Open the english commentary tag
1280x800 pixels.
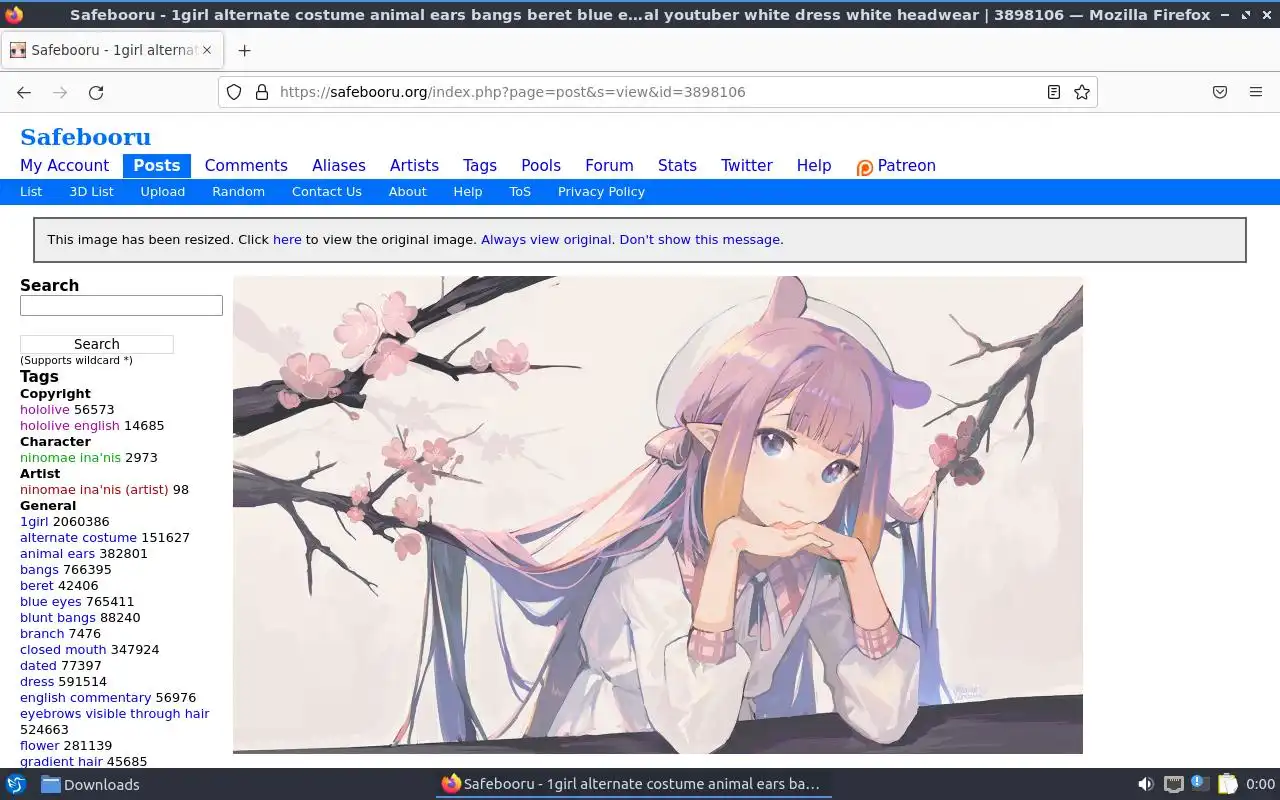[x=85, y=698]
